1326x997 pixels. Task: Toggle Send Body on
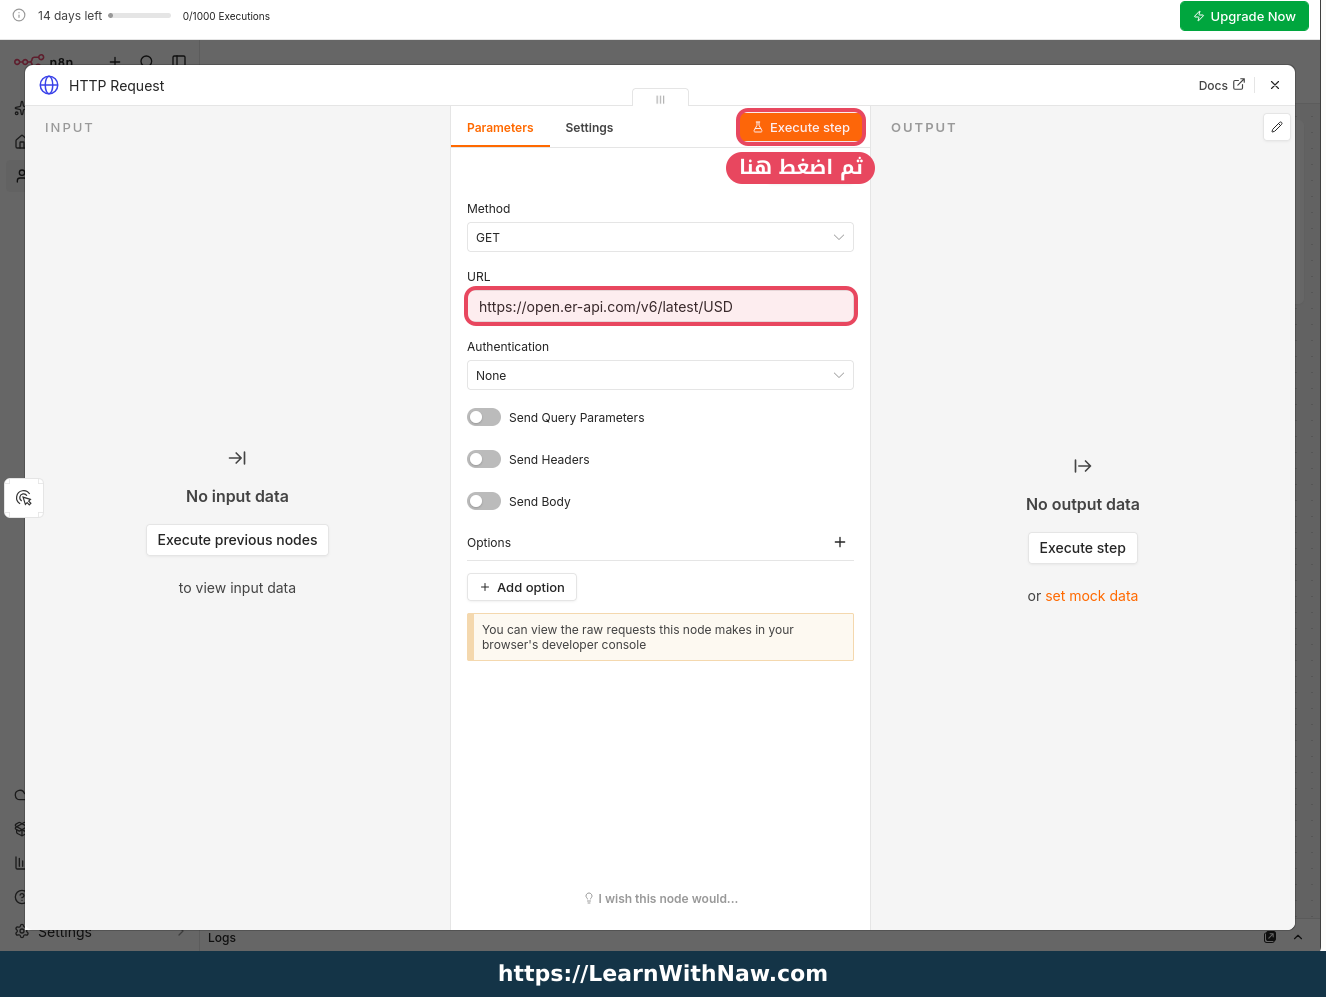point(484,501)
